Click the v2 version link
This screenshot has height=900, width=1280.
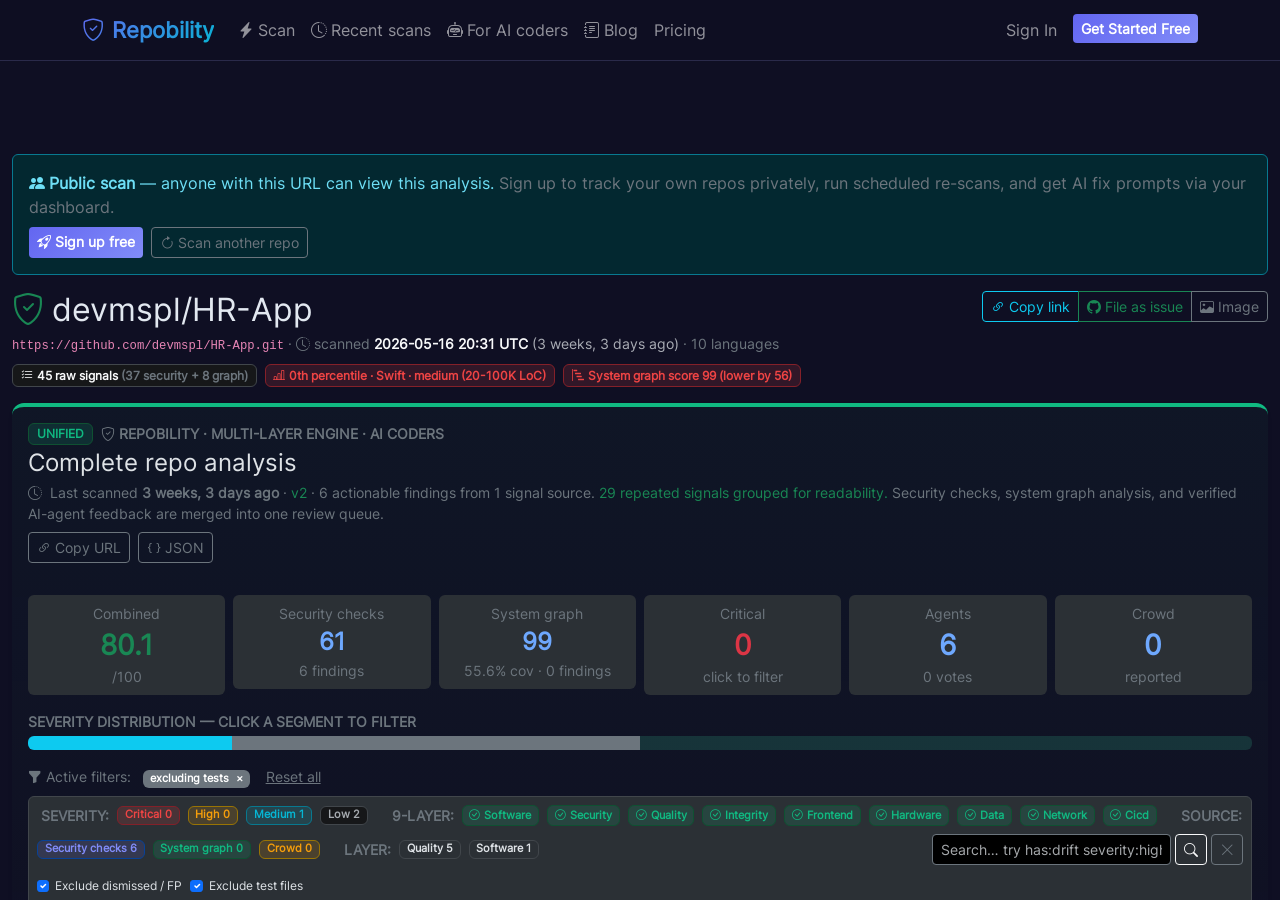(299, 493)
